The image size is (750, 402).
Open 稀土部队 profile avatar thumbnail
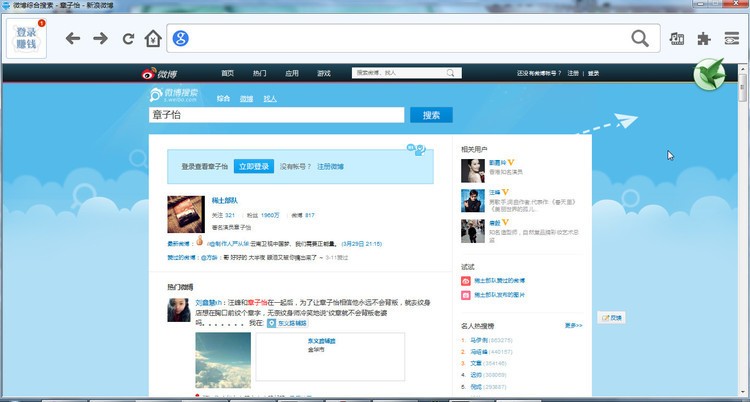point(186,214)
